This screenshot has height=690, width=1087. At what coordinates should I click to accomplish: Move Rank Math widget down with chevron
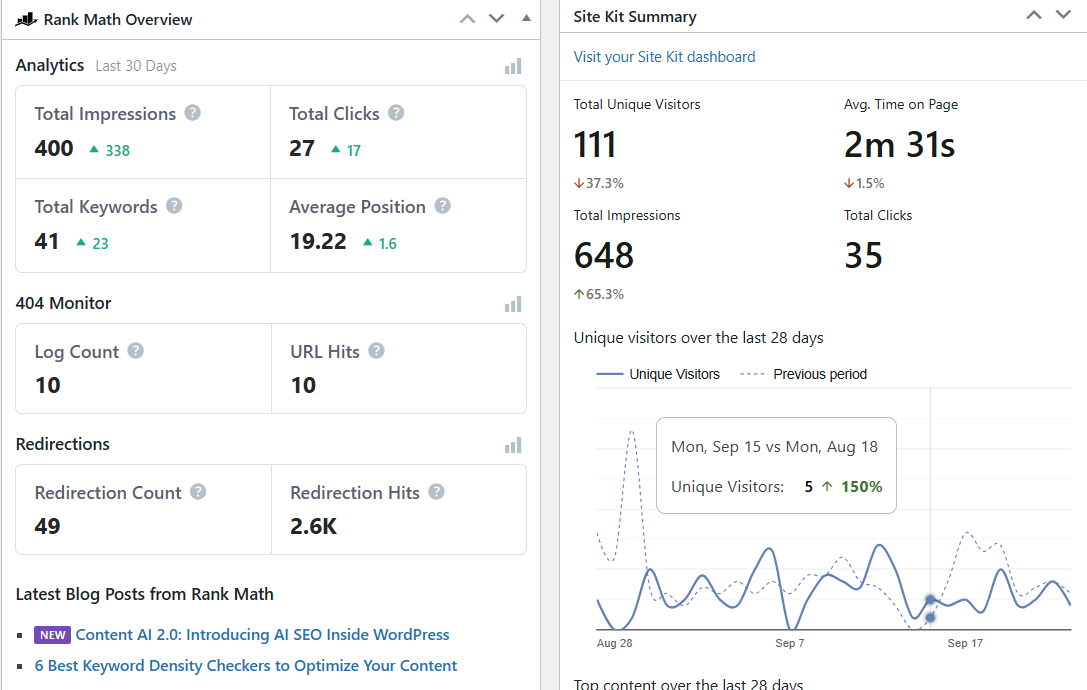click(496, 18)
